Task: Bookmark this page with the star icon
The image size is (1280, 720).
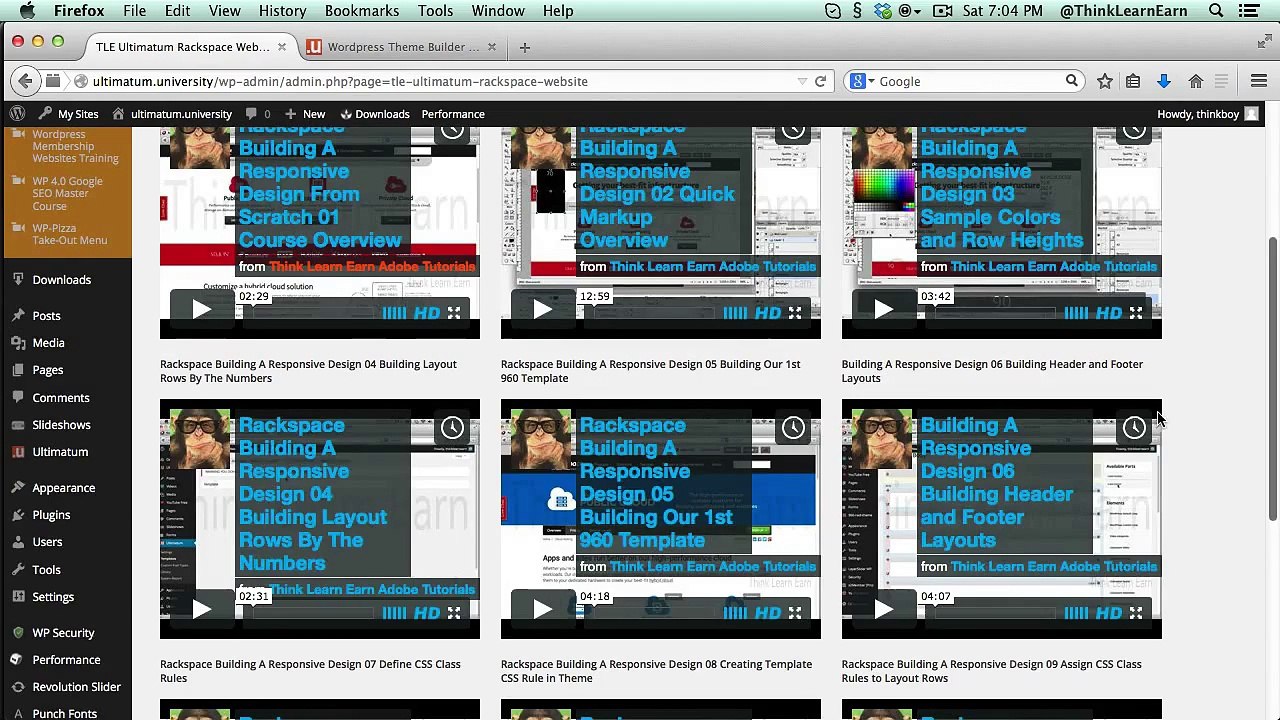Action: [1104, 81]
